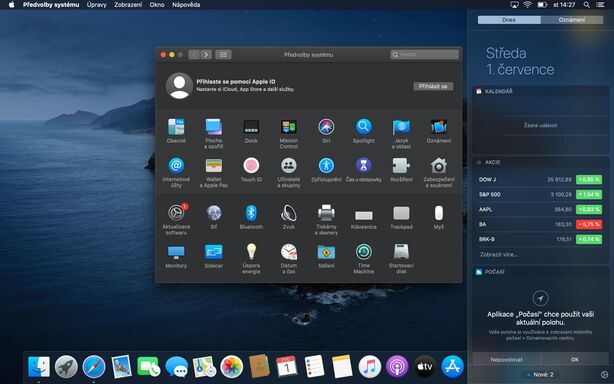This screenshot has width=614, height=384.
Task: Open Spotlight search in menu bar
Action: click(x=586, y=5)
